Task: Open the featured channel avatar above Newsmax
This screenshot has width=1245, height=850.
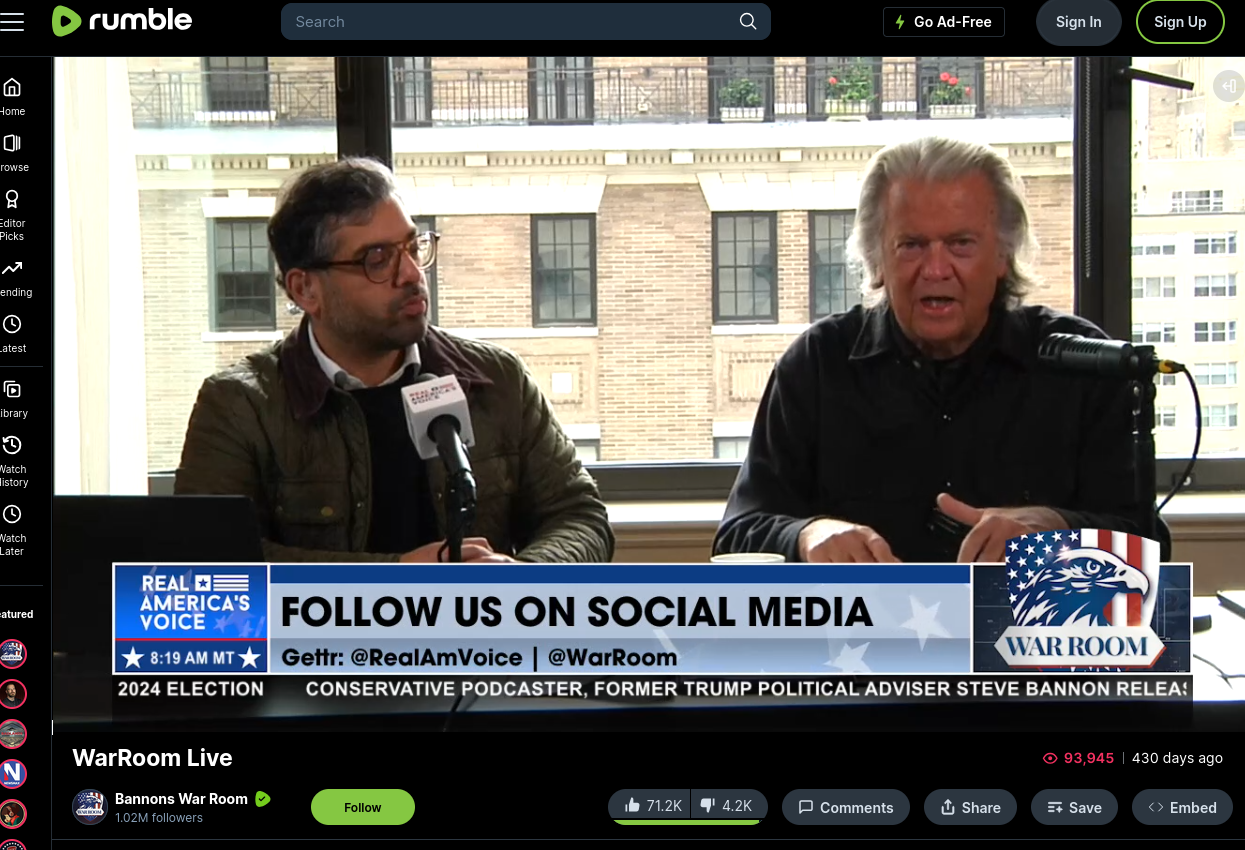Action: [x=13, y=734]
